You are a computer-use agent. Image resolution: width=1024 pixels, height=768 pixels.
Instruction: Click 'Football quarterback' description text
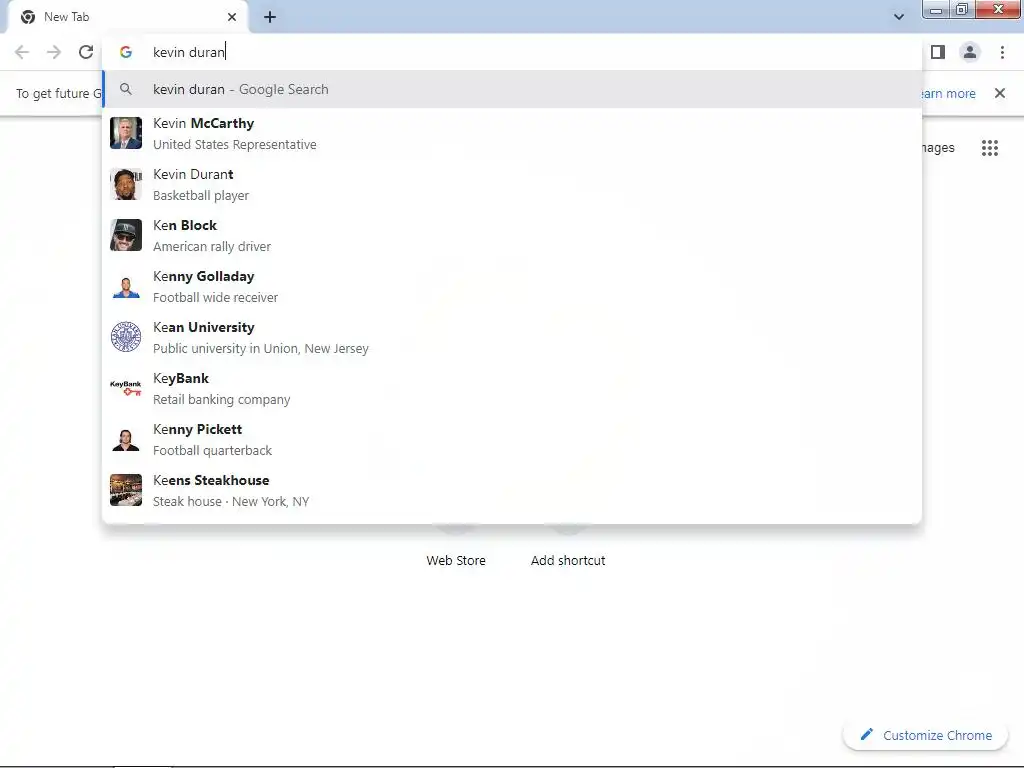point(212,451)
